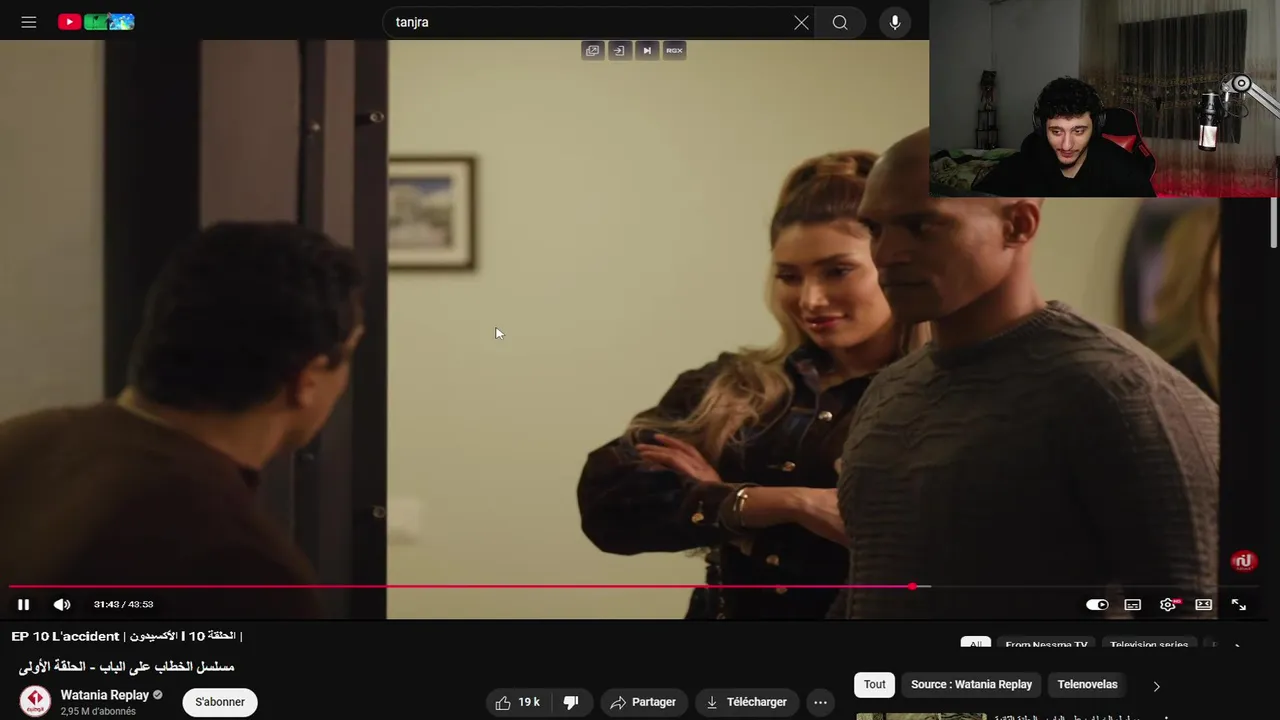Click the pop-out overlay icon above the video
The image size is (1280, 720).
[x=593, y=50]
